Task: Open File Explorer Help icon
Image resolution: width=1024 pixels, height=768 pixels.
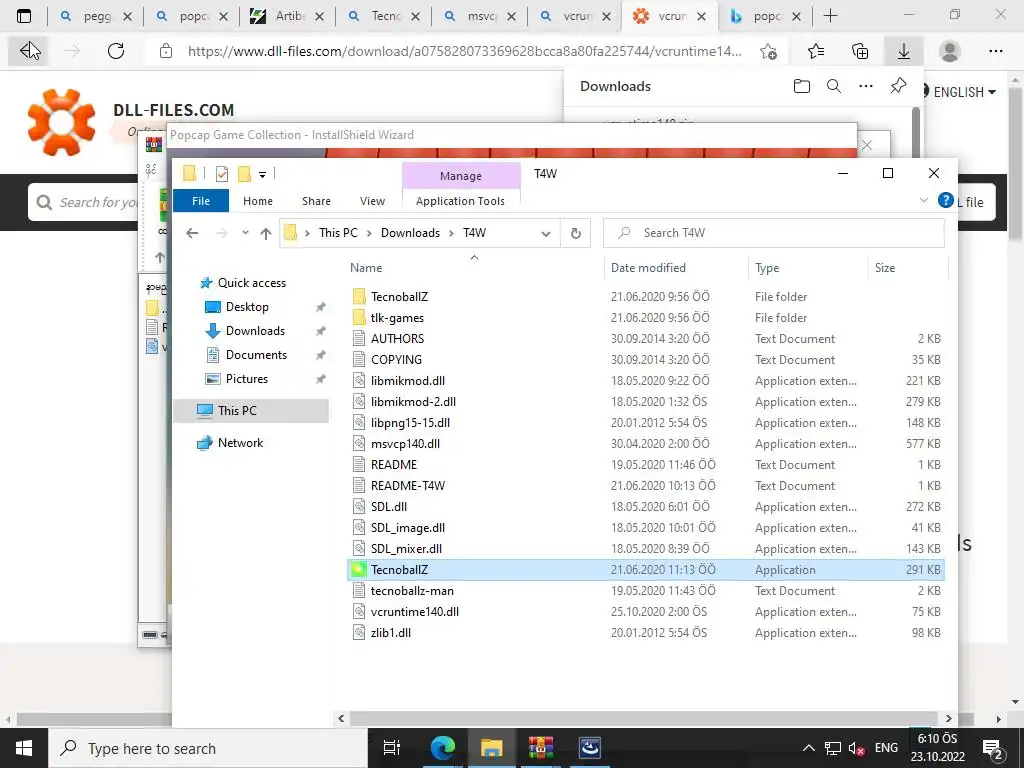Action: pyautogui.click(x=945, y=200)
